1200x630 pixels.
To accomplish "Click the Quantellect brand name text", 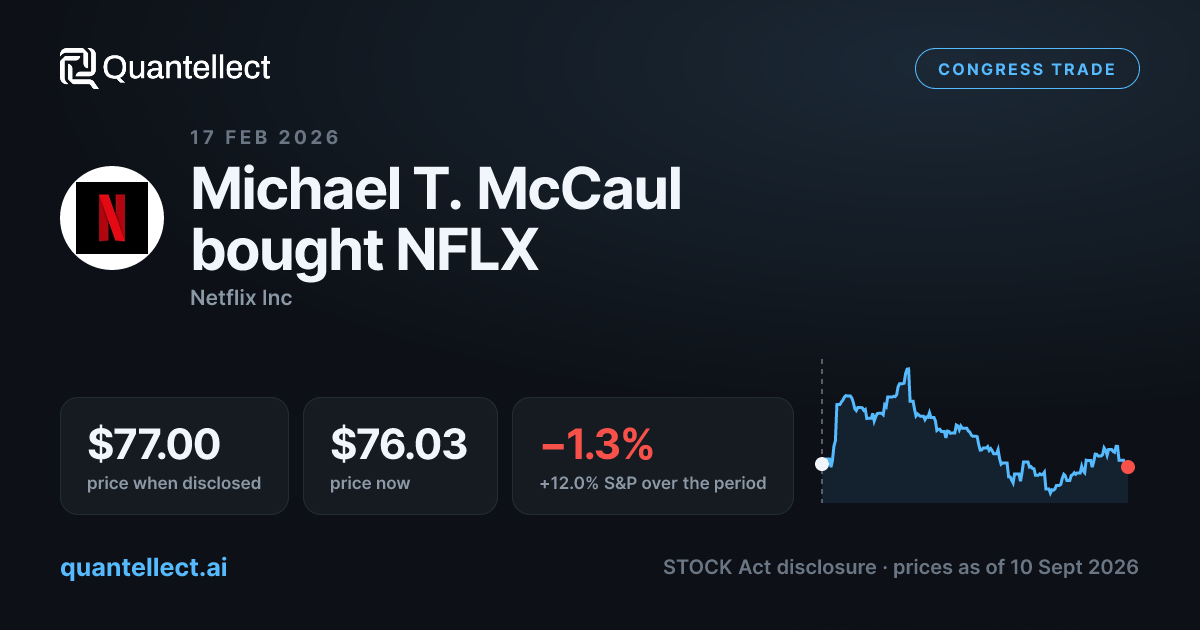I will [x=187, y=68].
